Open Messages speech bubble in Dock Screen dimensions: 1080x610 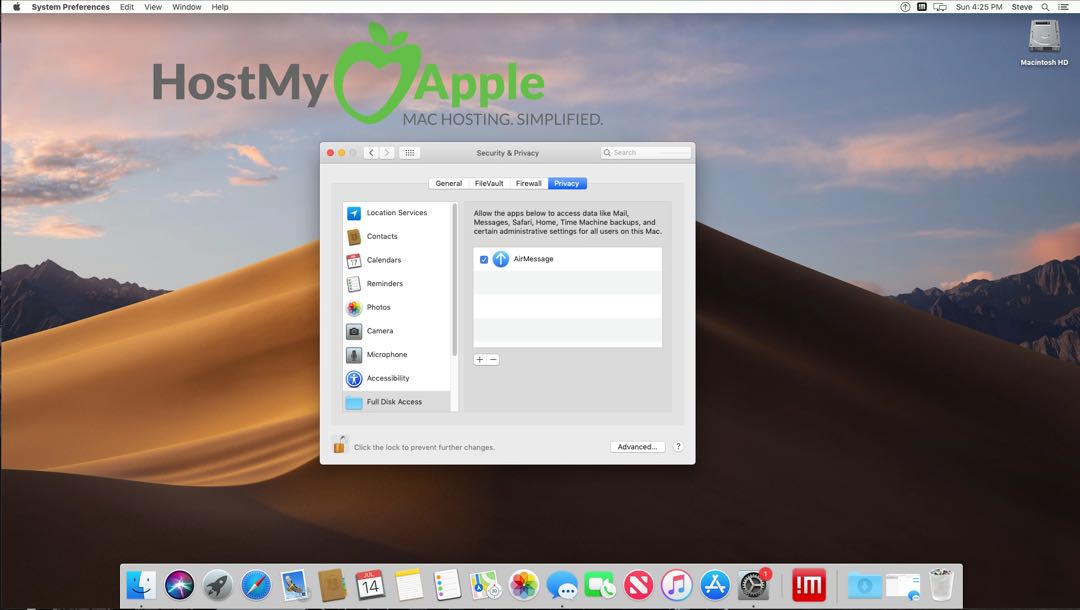point(562,585)
